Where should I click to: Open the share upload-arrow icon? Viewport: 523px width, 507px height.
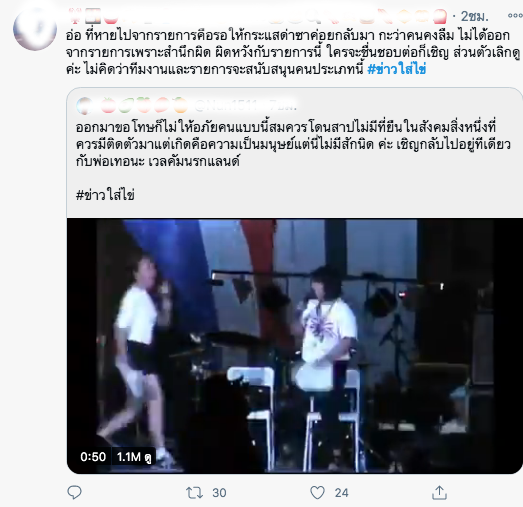pyautogui.click(x=439, y=493)
